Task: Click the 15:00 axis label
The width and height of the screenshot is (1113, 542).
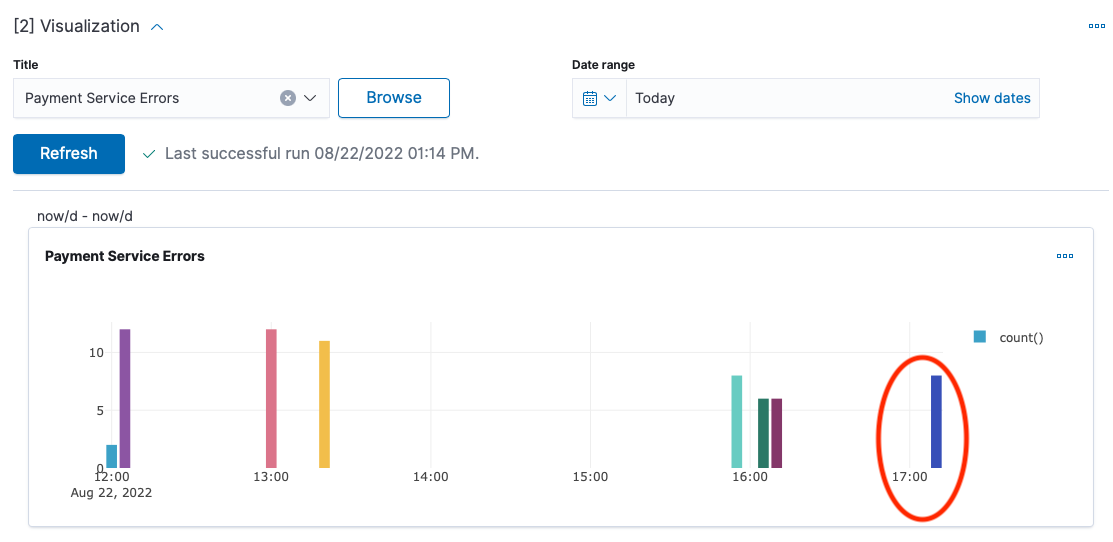Action: [x=591, y=477]
